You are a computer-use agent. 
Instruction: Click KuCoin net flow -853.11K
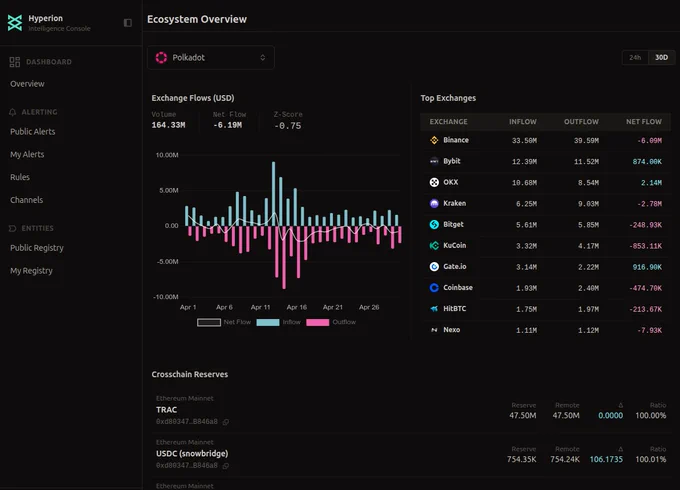tap(646, 246)
